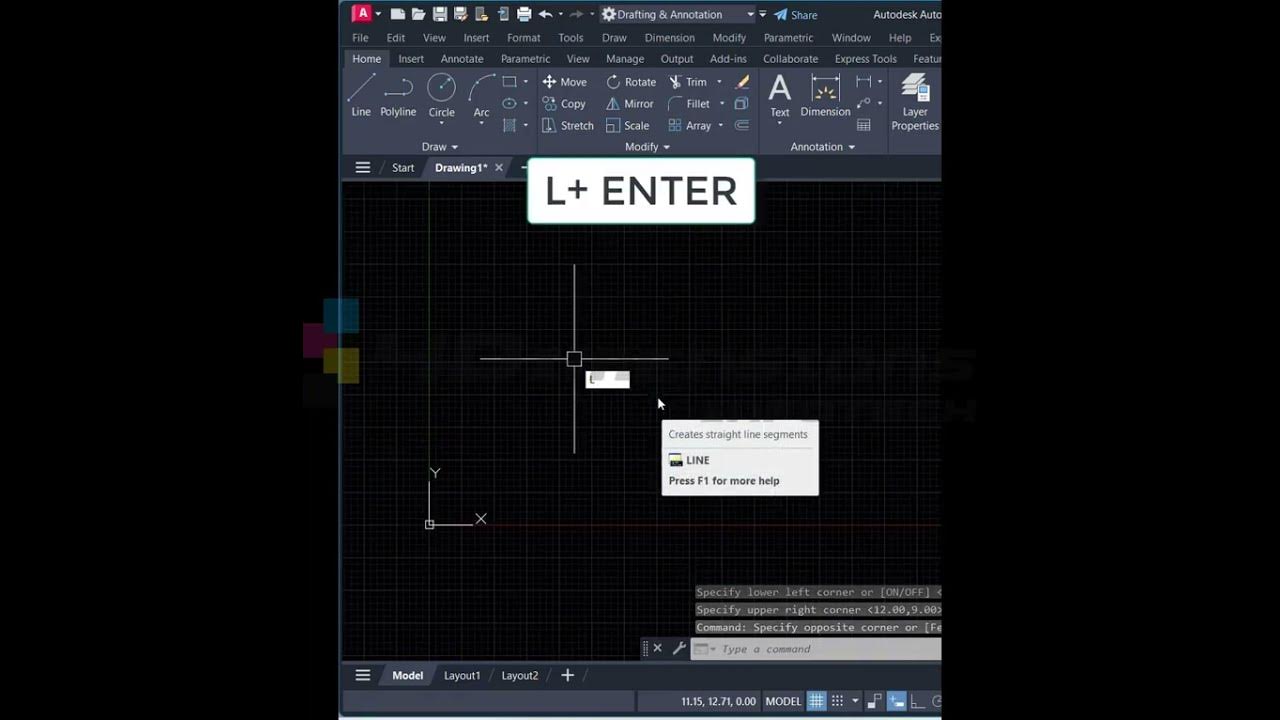Image resolution: width=1280 pixels, height=720 pixels.
Task: Expand the Annotation panel
Action: 823,147
